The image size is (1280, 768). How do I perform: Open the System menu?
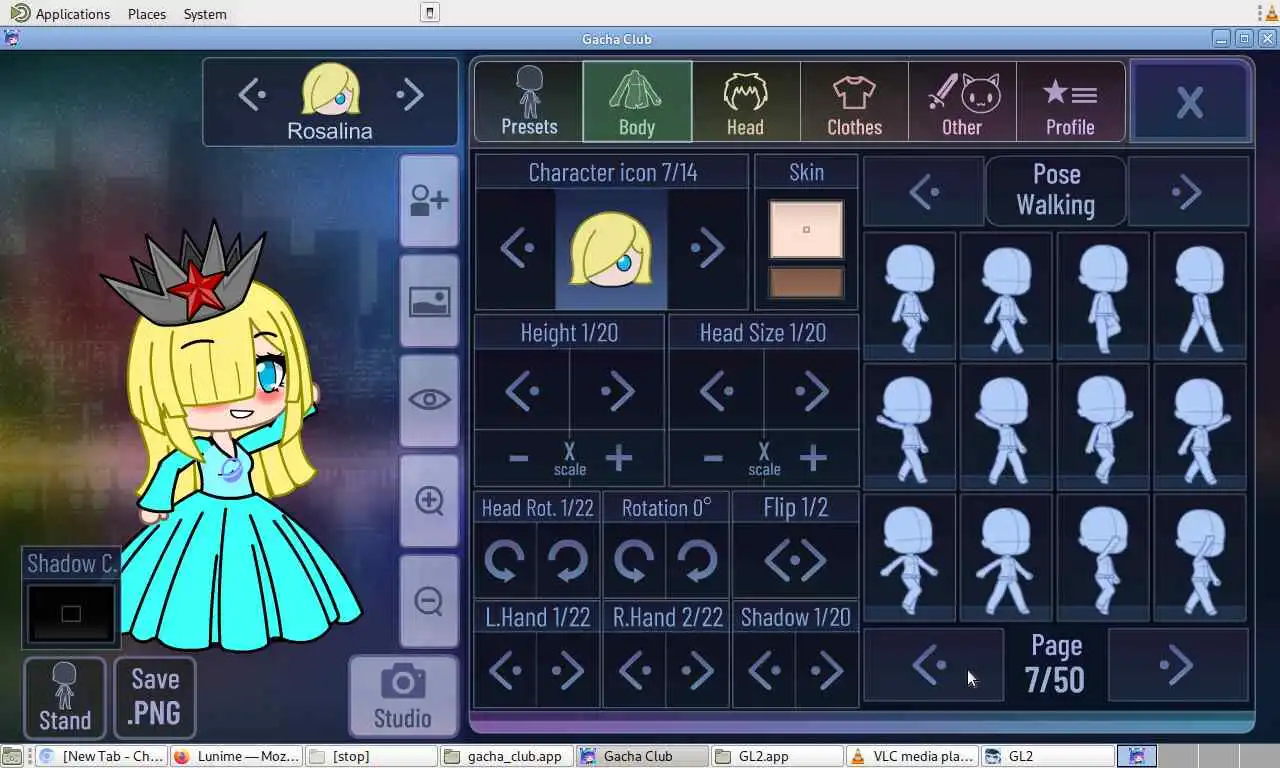[x=205, y=14]
